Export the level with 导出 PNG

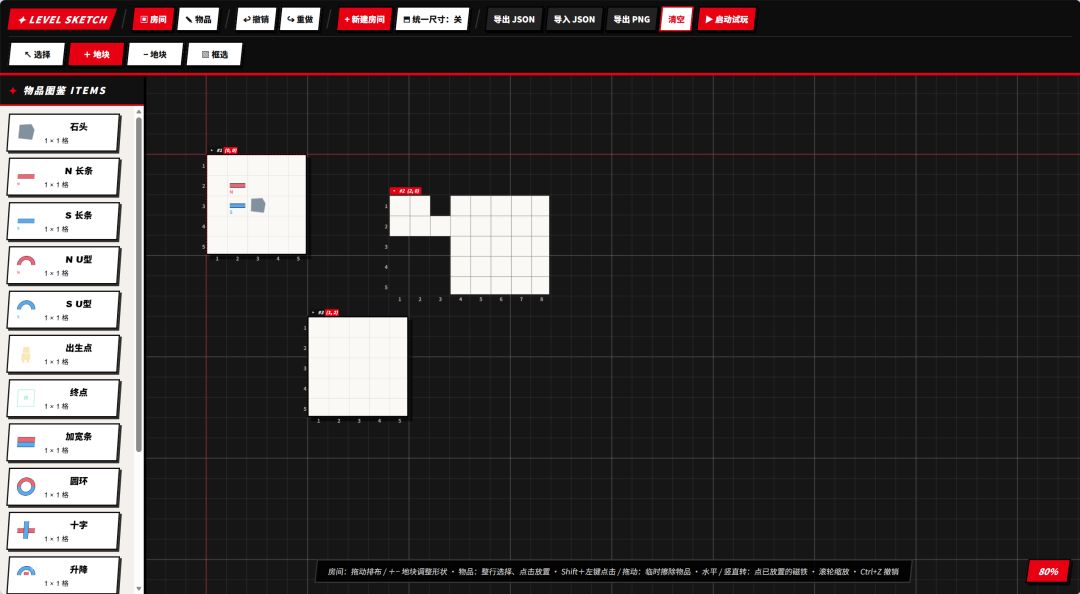pos(632,19)
